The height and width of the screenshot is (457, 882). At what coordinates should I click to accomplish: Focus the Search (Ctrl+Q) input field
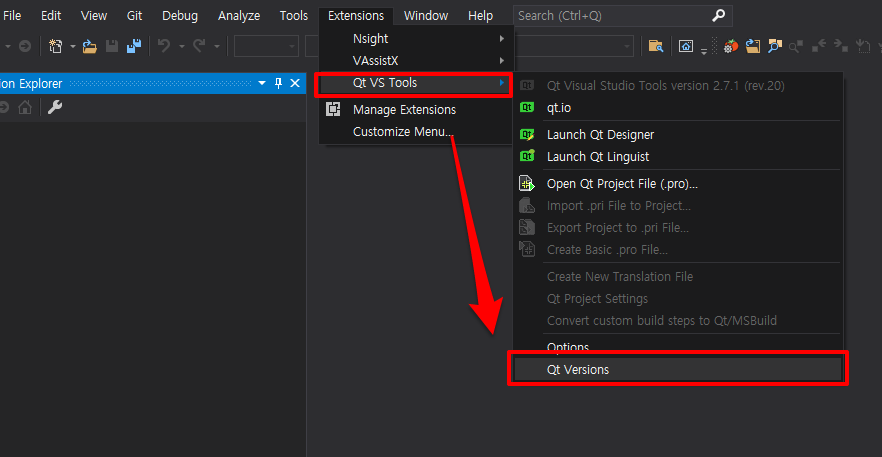tap(623, 16)
